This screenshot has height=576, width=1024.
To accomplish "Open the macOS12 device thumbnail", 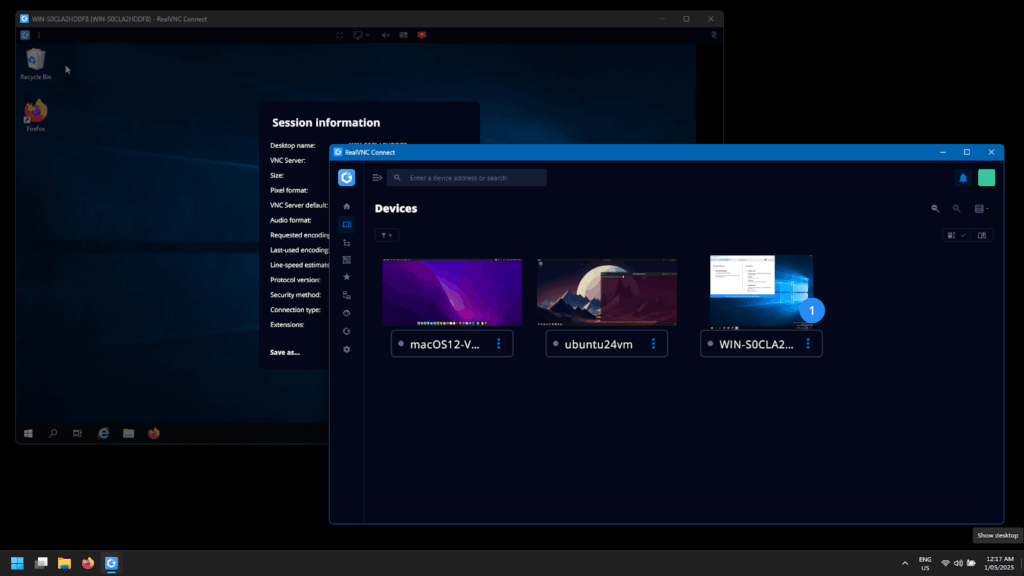I will 452,292.
